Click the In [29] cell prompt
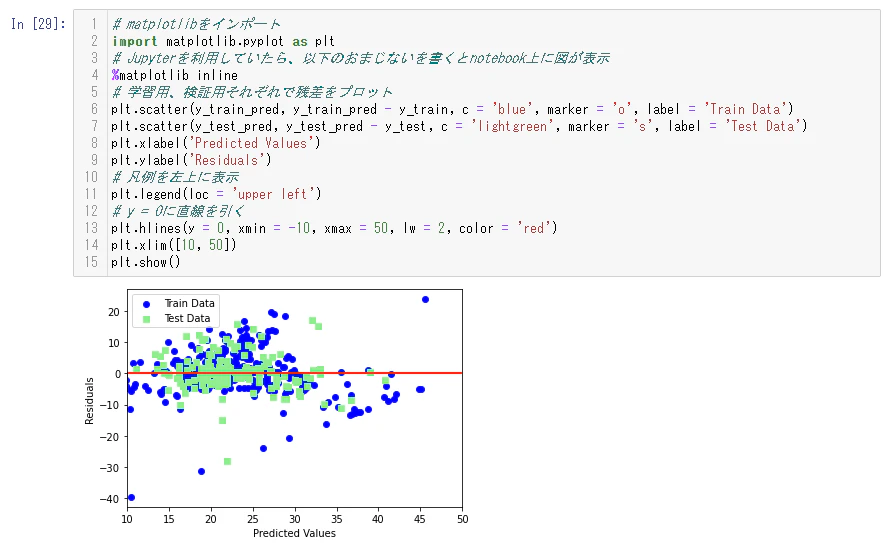The width and height of the screenshot is (885, 543). tap(38, 24)
